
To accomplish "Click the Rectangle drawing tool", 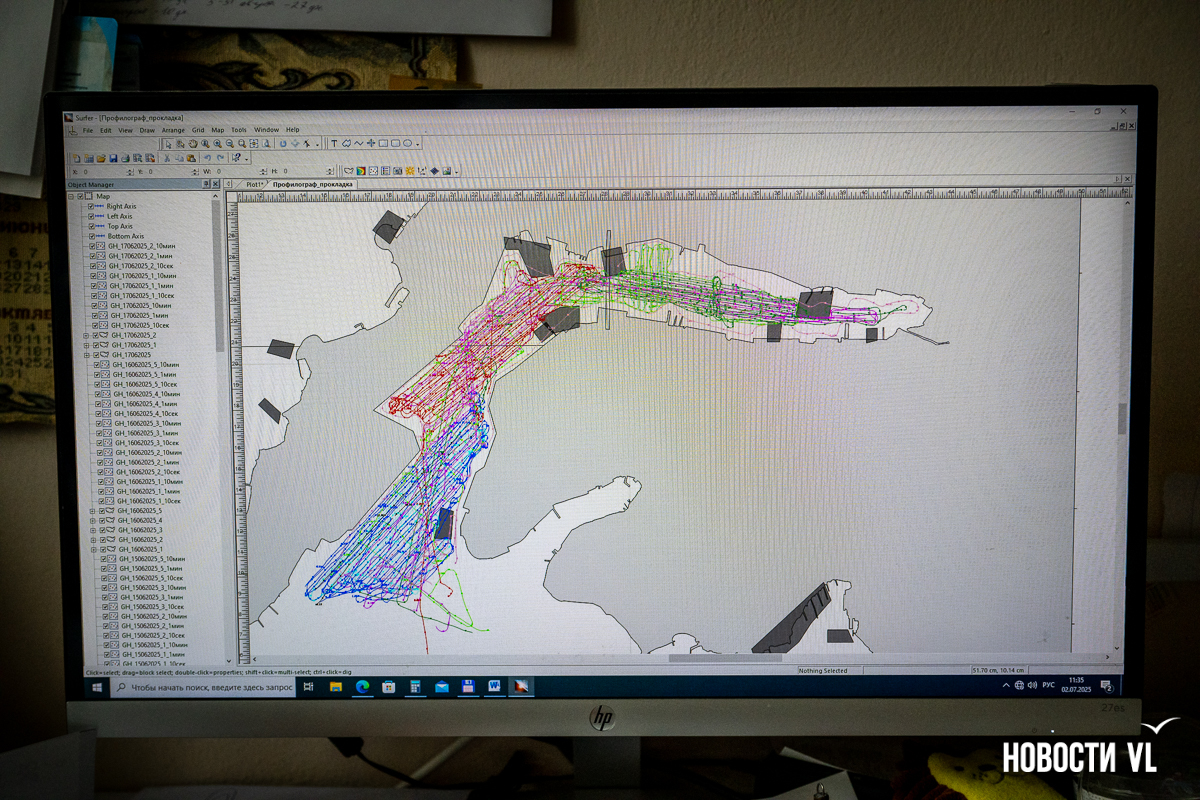I will click(383, 143).
